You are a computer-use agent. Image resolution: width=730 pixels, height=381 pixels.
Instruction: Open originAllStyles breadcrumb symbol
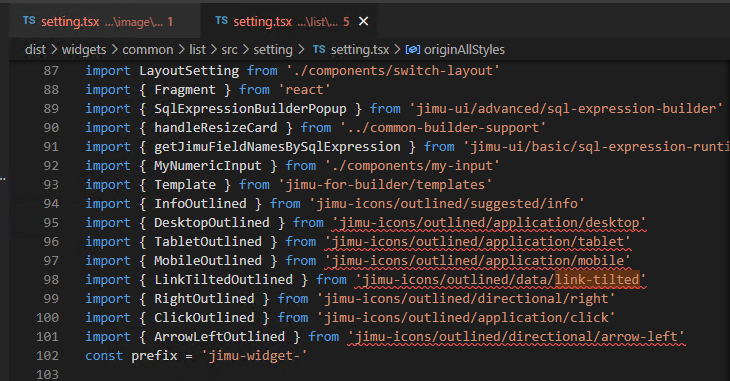point(464,49)
